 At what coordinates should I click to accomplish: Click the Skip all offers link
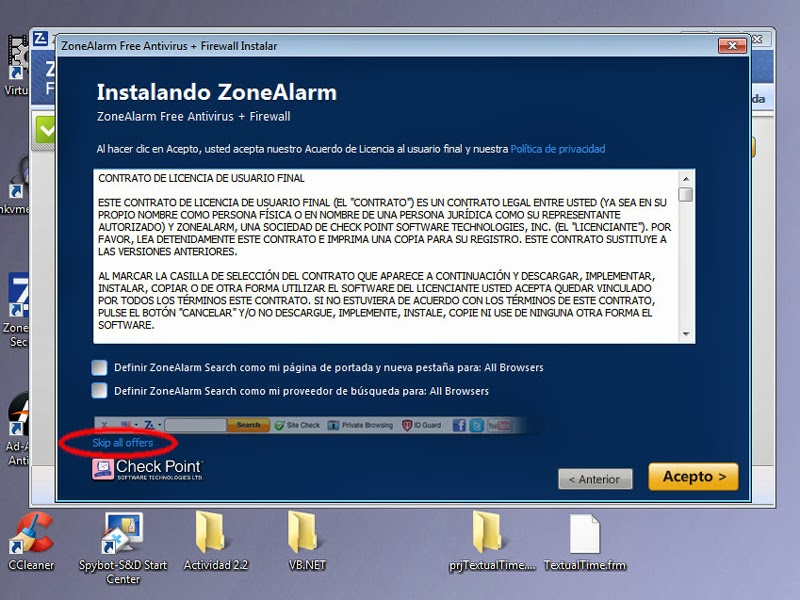(122, 443)
